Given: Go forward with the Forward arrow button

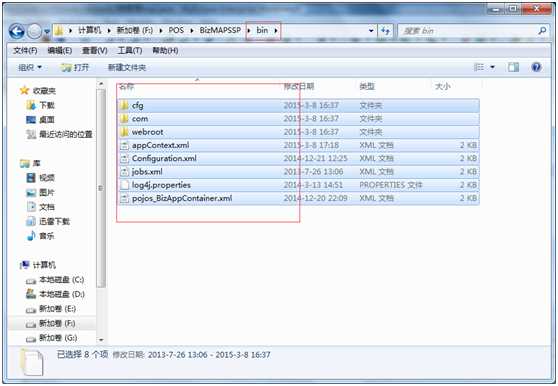Looking at the screenshot, I should coord(35,32).
